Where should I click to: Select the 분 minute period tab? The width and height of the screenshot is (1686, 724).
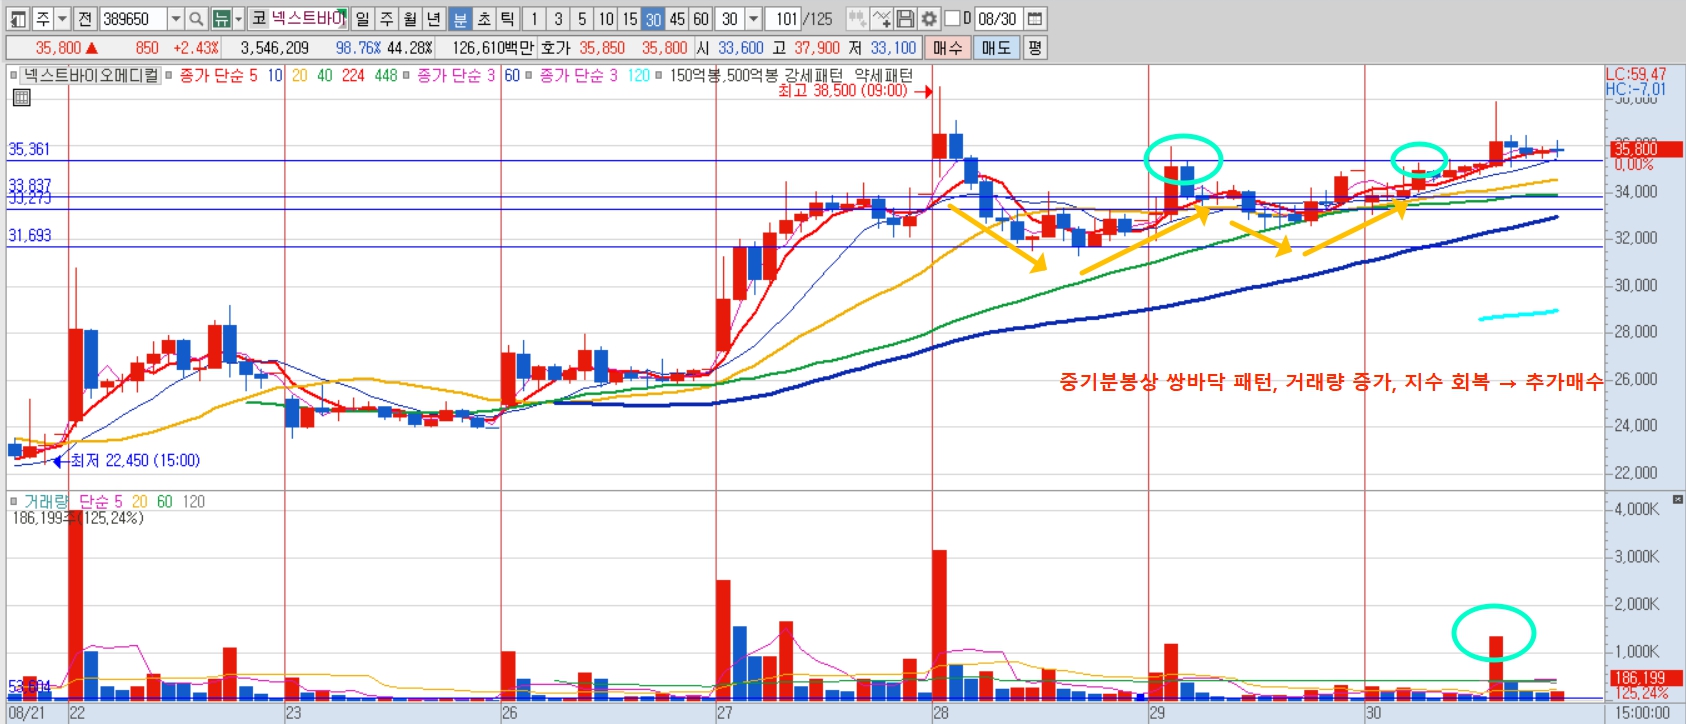460,19
